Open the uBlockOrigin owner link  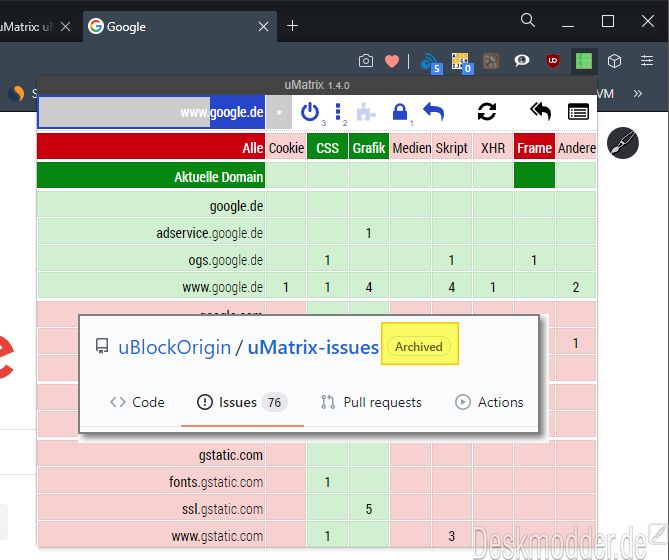[x=175, y=347]
